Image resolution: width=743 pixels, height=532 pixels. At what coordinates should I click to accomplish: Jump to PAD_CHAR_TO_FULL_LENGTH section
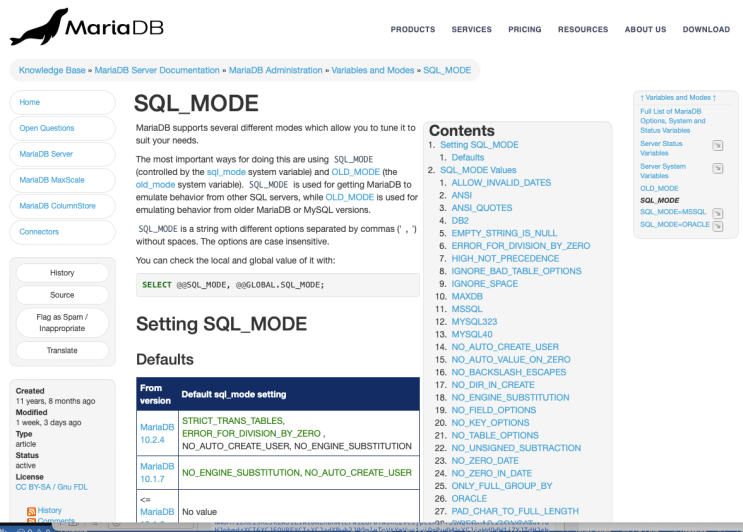tap(515, 511)
